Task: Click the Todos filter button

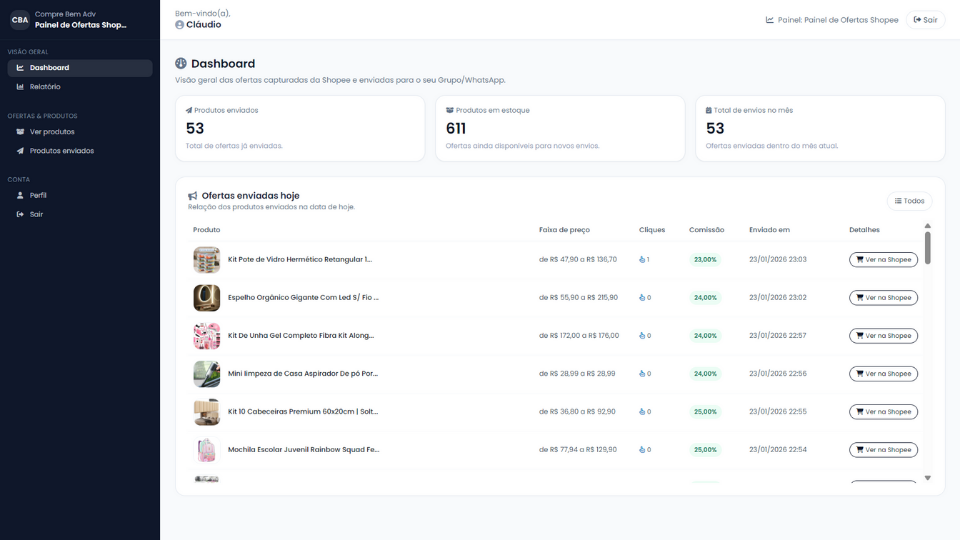Action: 909,201
